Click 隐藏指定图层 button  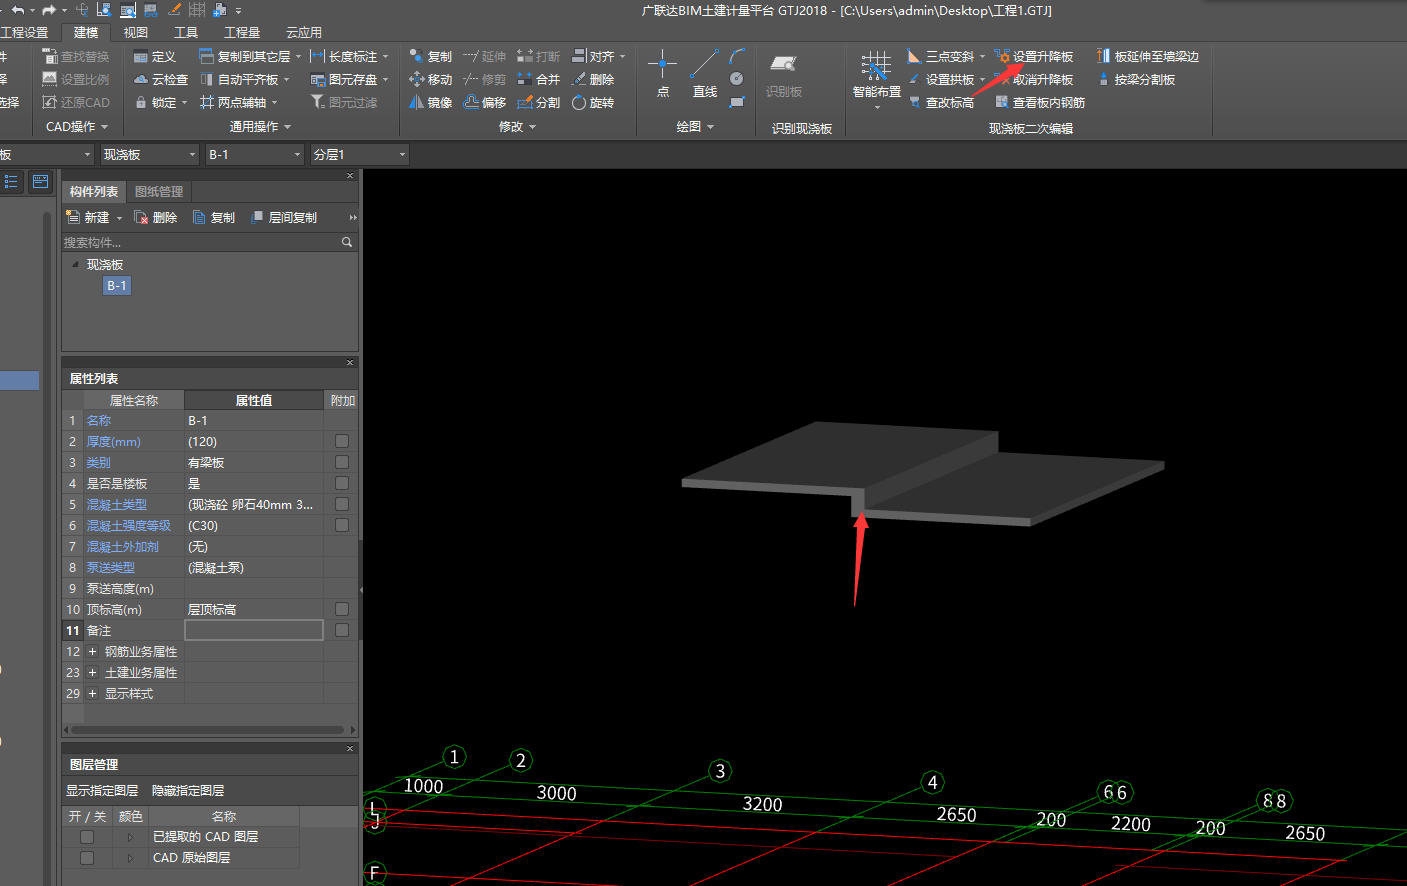click(x=188, y=791)
